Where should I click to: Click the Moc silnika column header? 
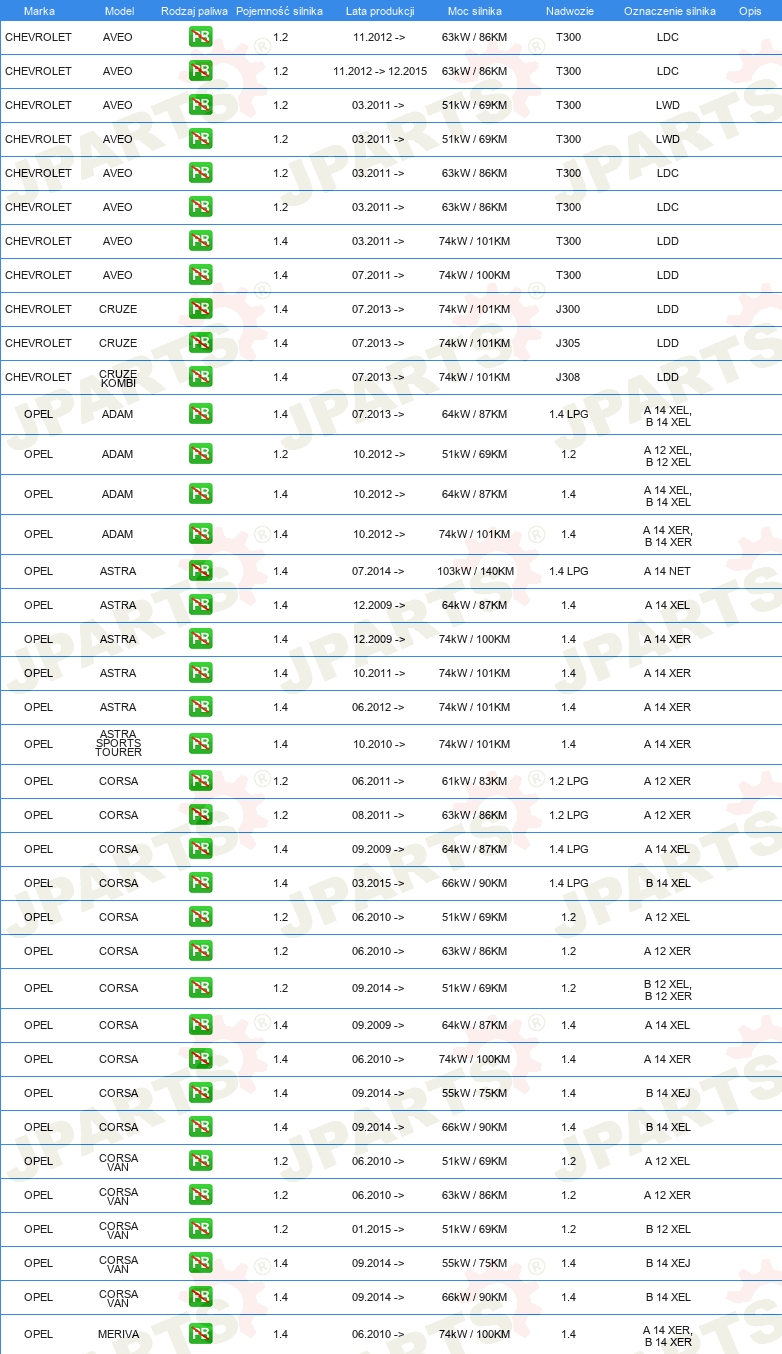475,10
